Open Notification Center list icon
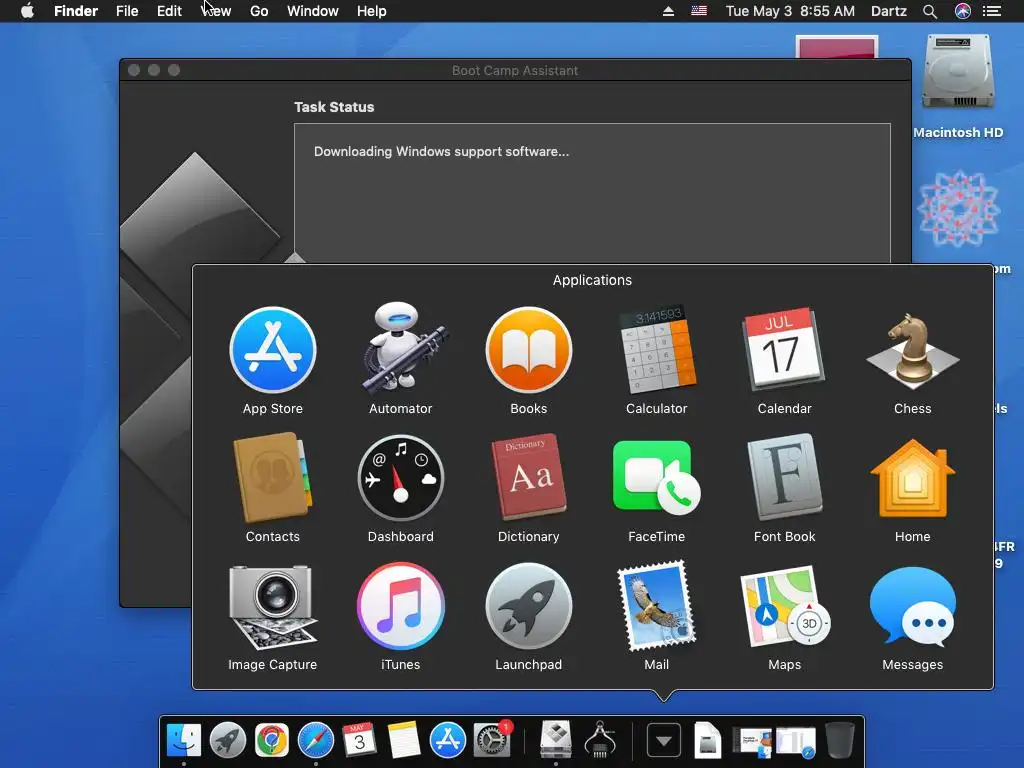The width and height of the screenshot is (1024, 768). [x=992, y=11]
